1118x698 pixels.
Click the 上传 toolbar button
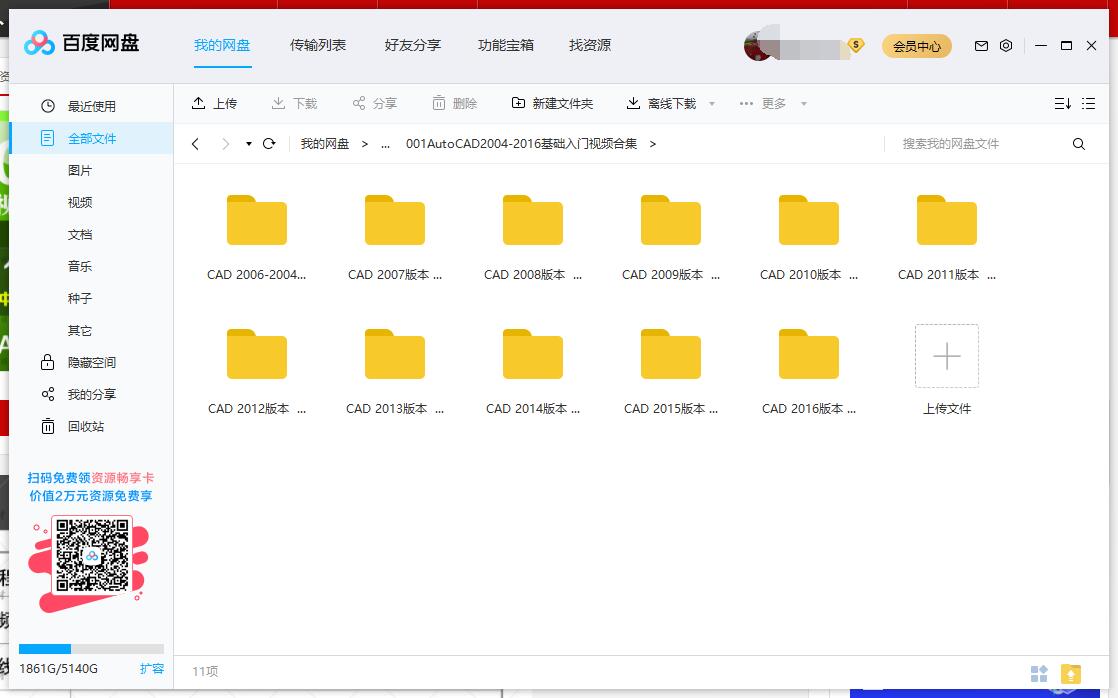click(214, 104)
